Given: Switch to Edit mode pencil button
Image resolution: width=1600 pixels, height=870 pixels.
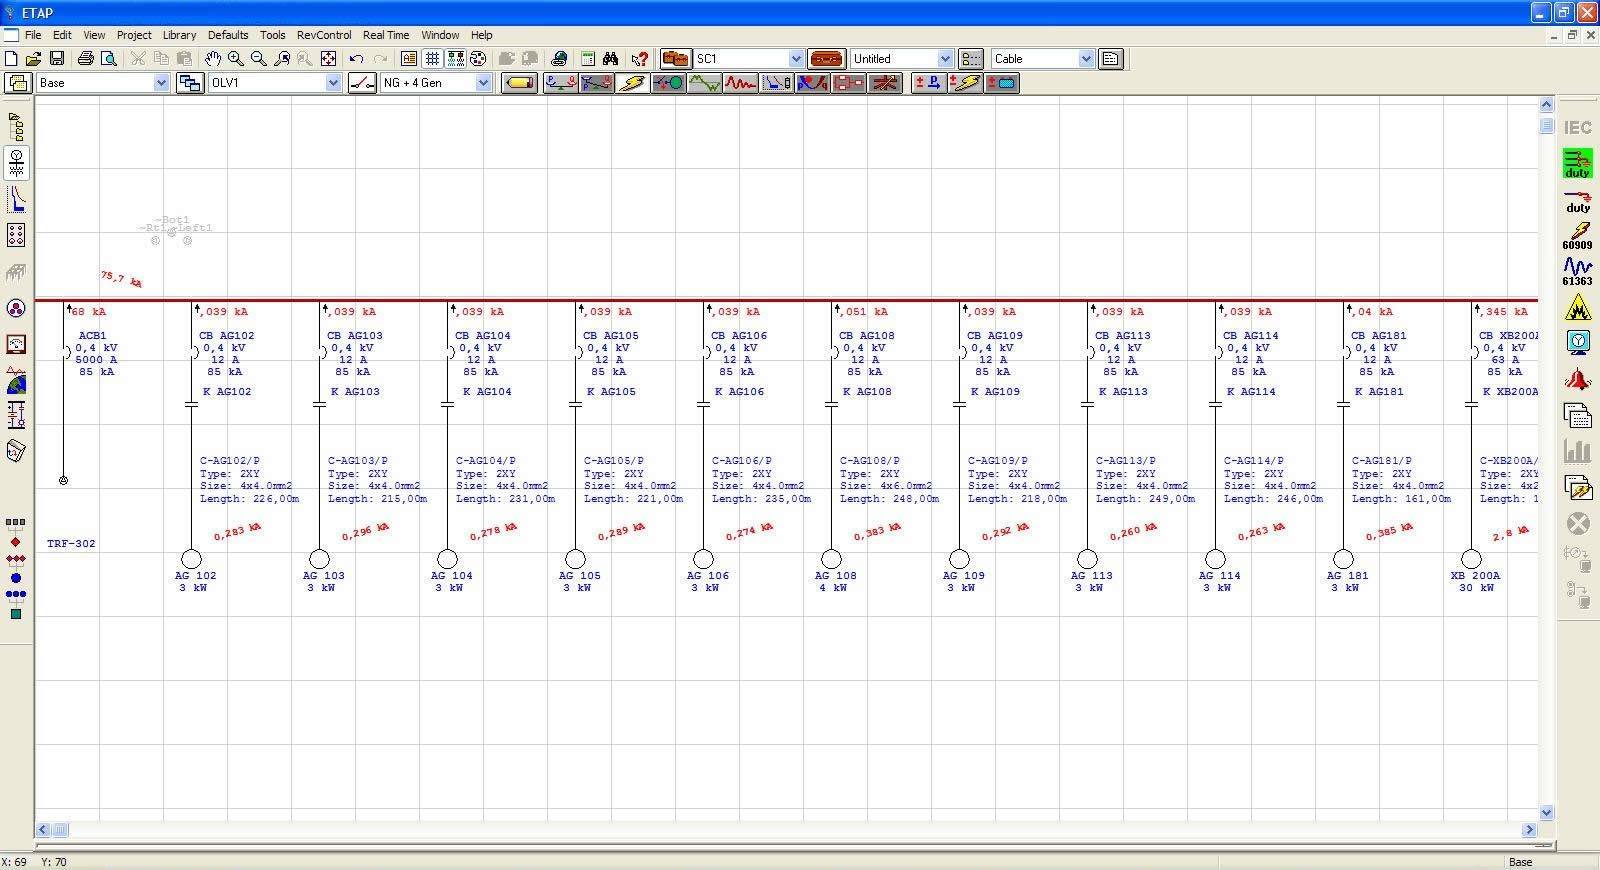Looking at the screenshot, I should (x=519, y=83).
